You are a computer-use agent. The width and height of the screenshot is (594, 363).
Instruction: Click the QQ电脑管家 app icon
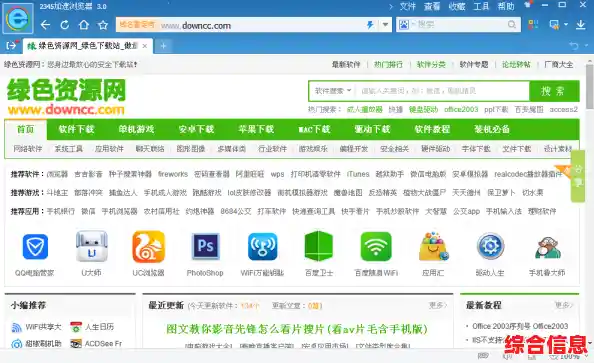pos(35,247)
